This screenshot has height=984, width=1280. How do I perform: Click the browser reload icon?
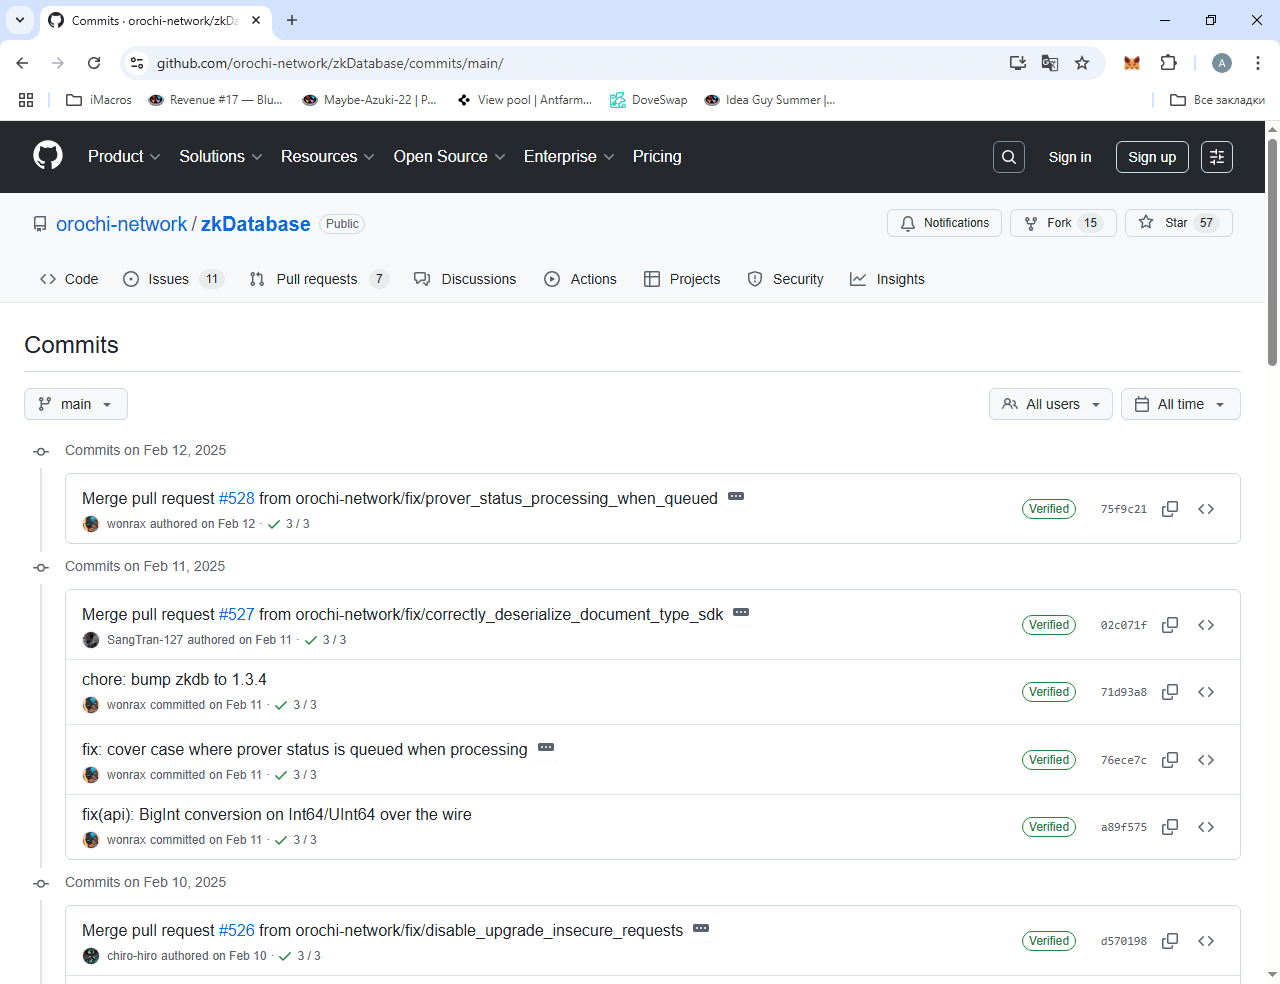[94, 63]
